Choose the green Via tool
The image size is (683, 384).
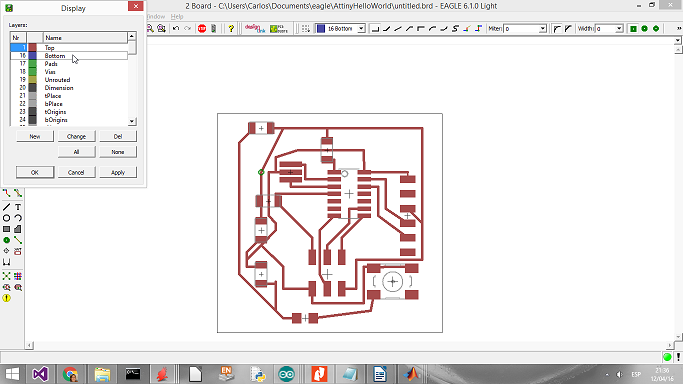click(x=6, y=240)
